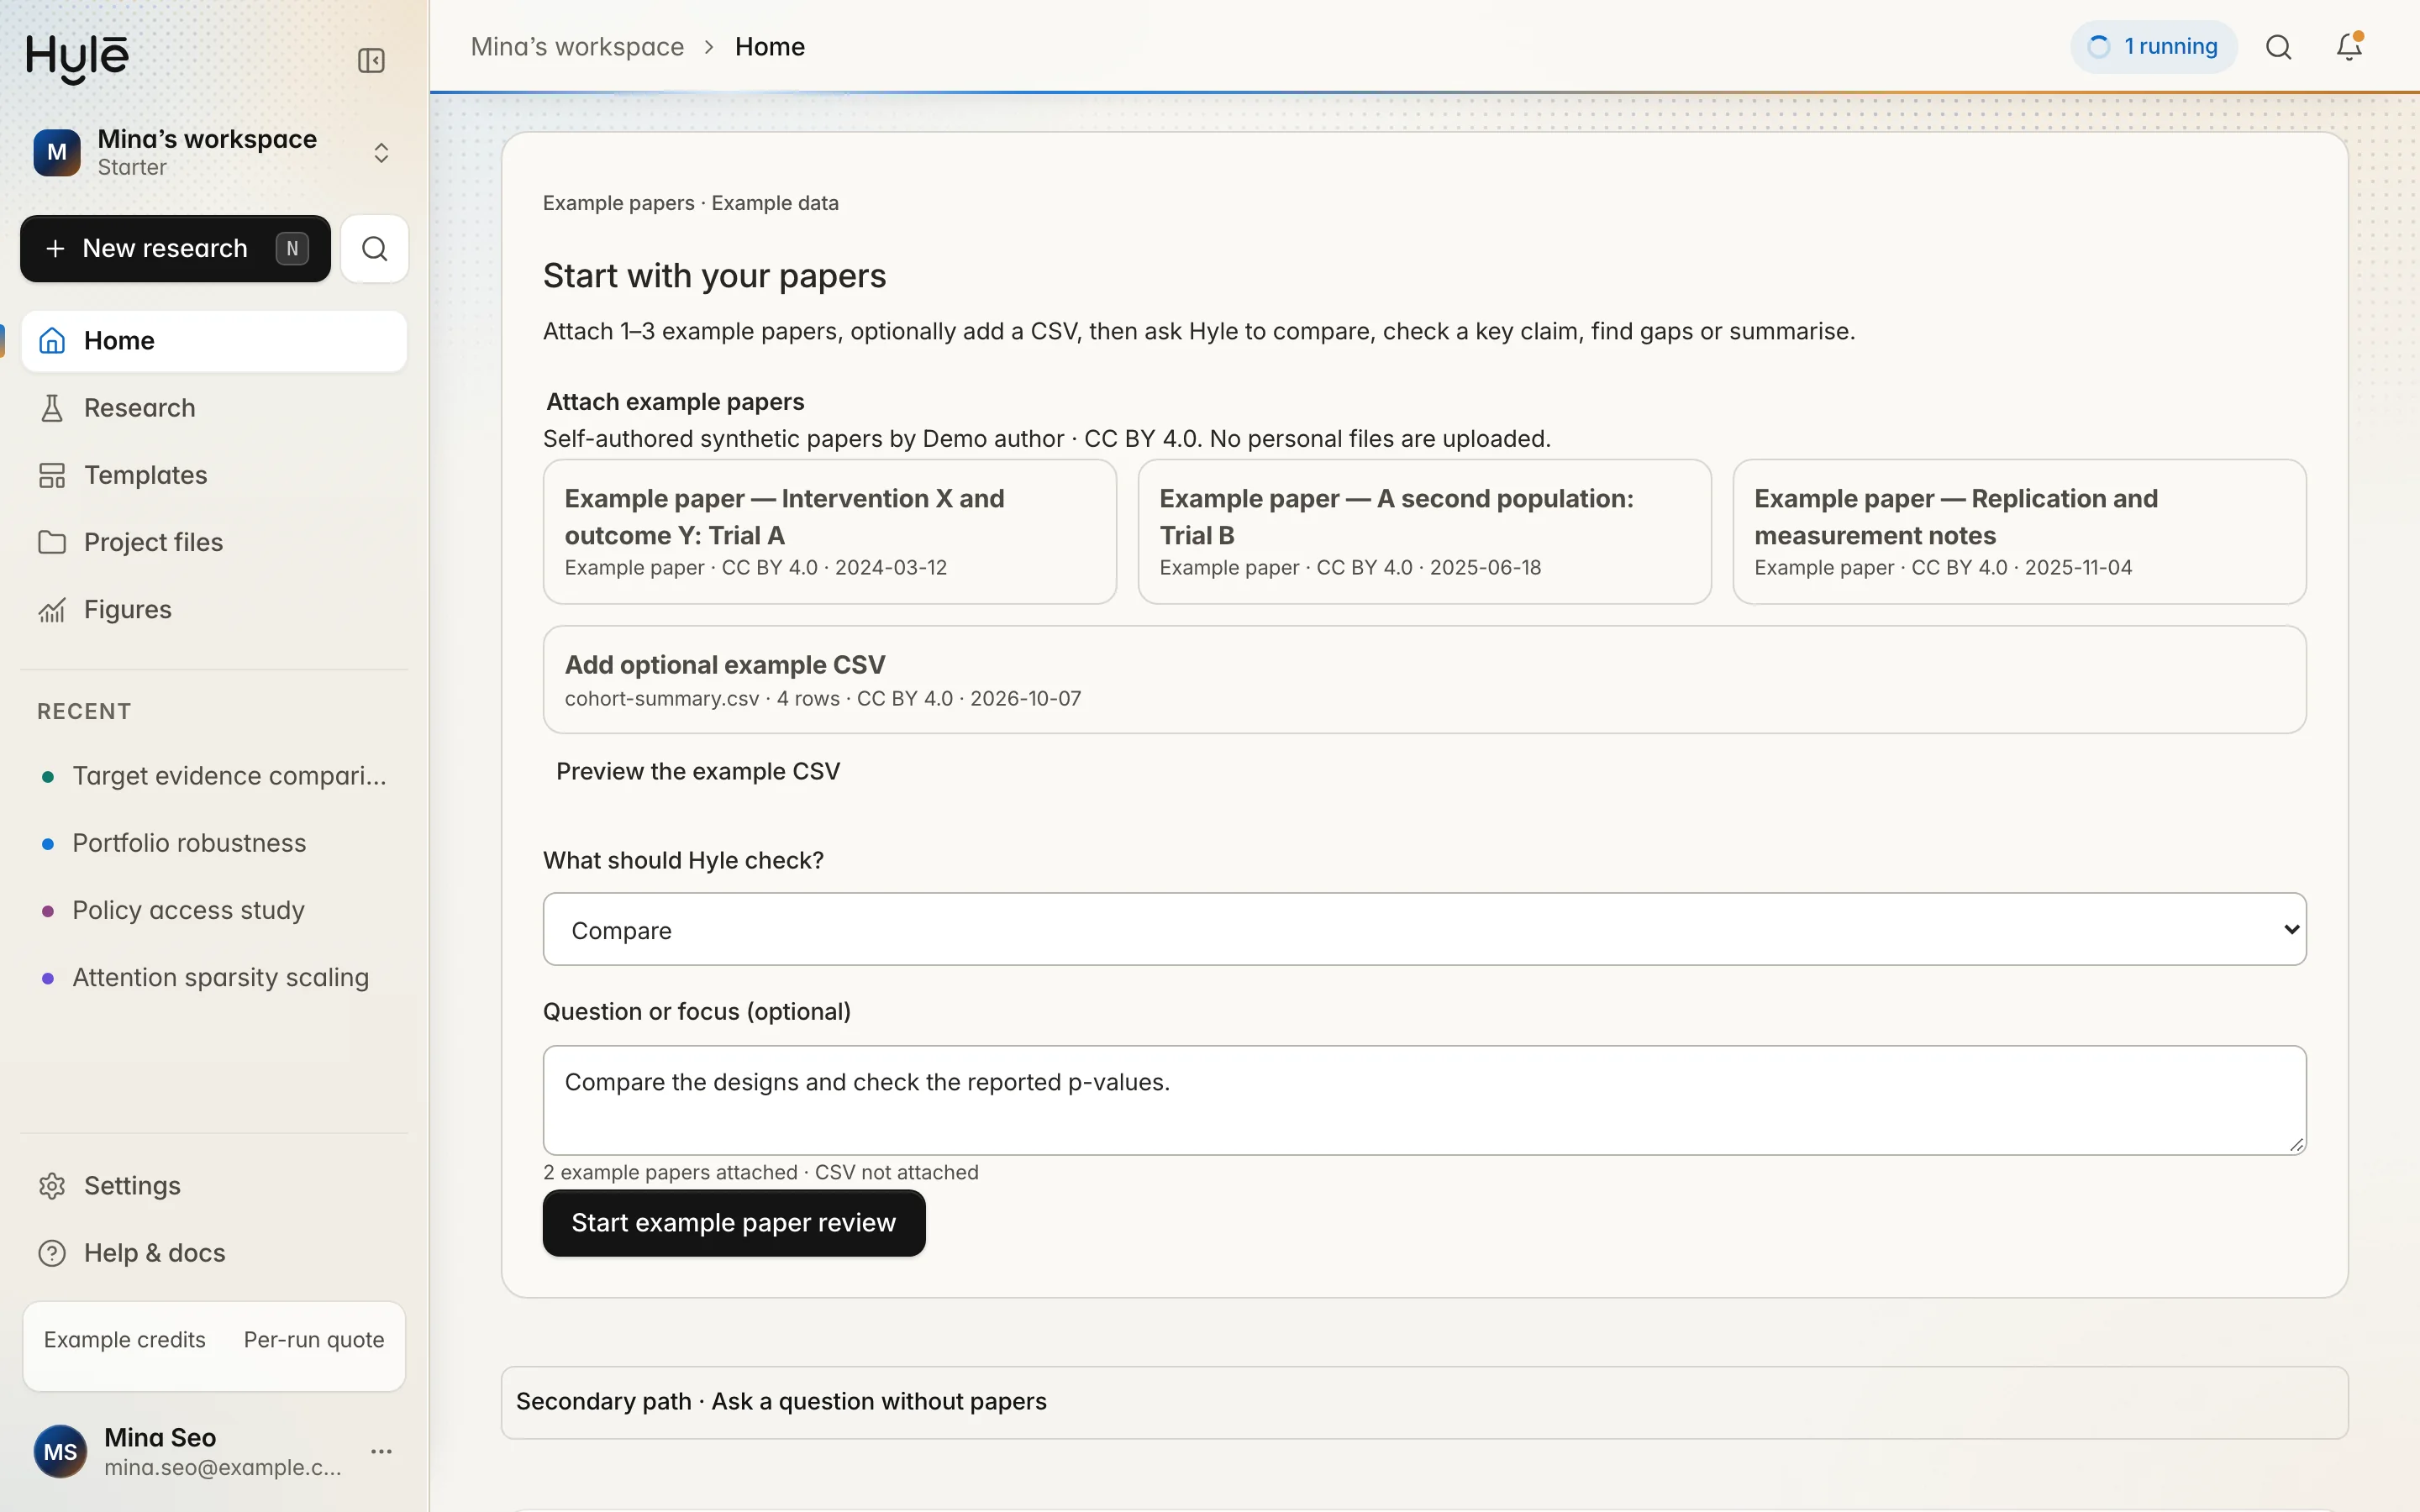Viewport: 2420px width, 1512px height.
Task: Open the Mina Seo account more menu
Action: pos(381,1451)
